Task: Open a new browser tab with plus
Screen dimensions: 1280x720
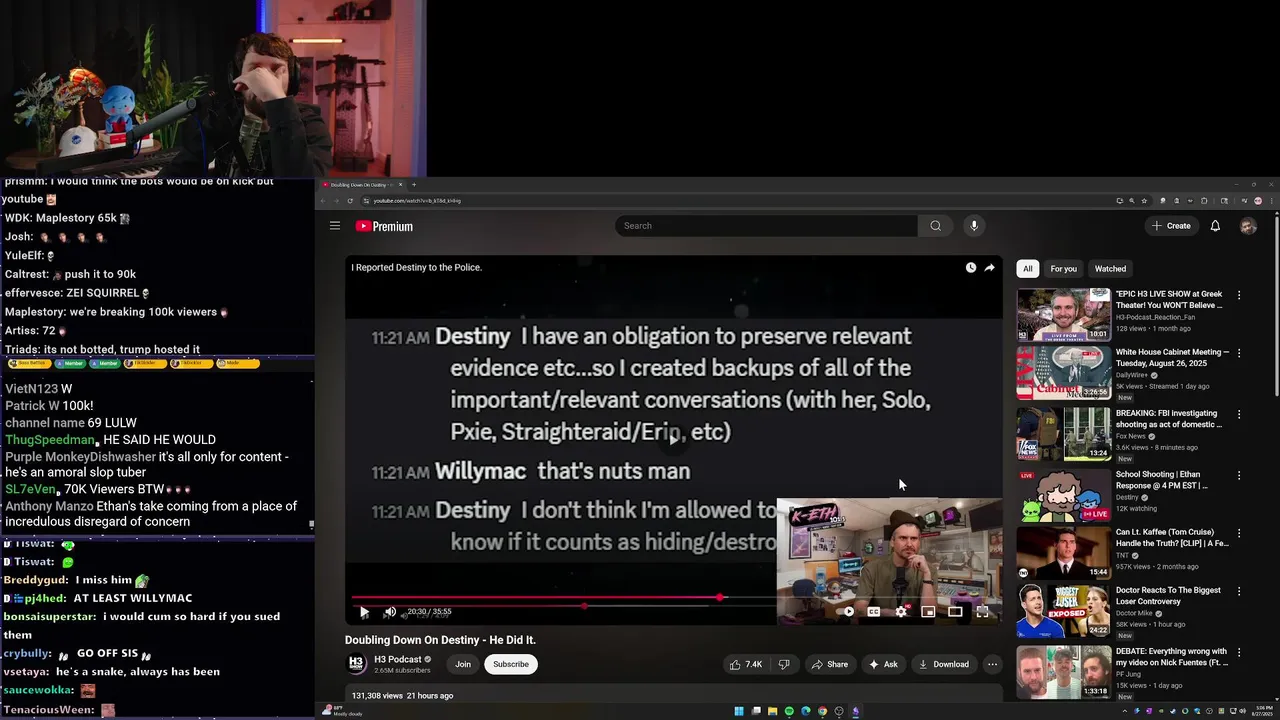Action: tap(414, 185)
